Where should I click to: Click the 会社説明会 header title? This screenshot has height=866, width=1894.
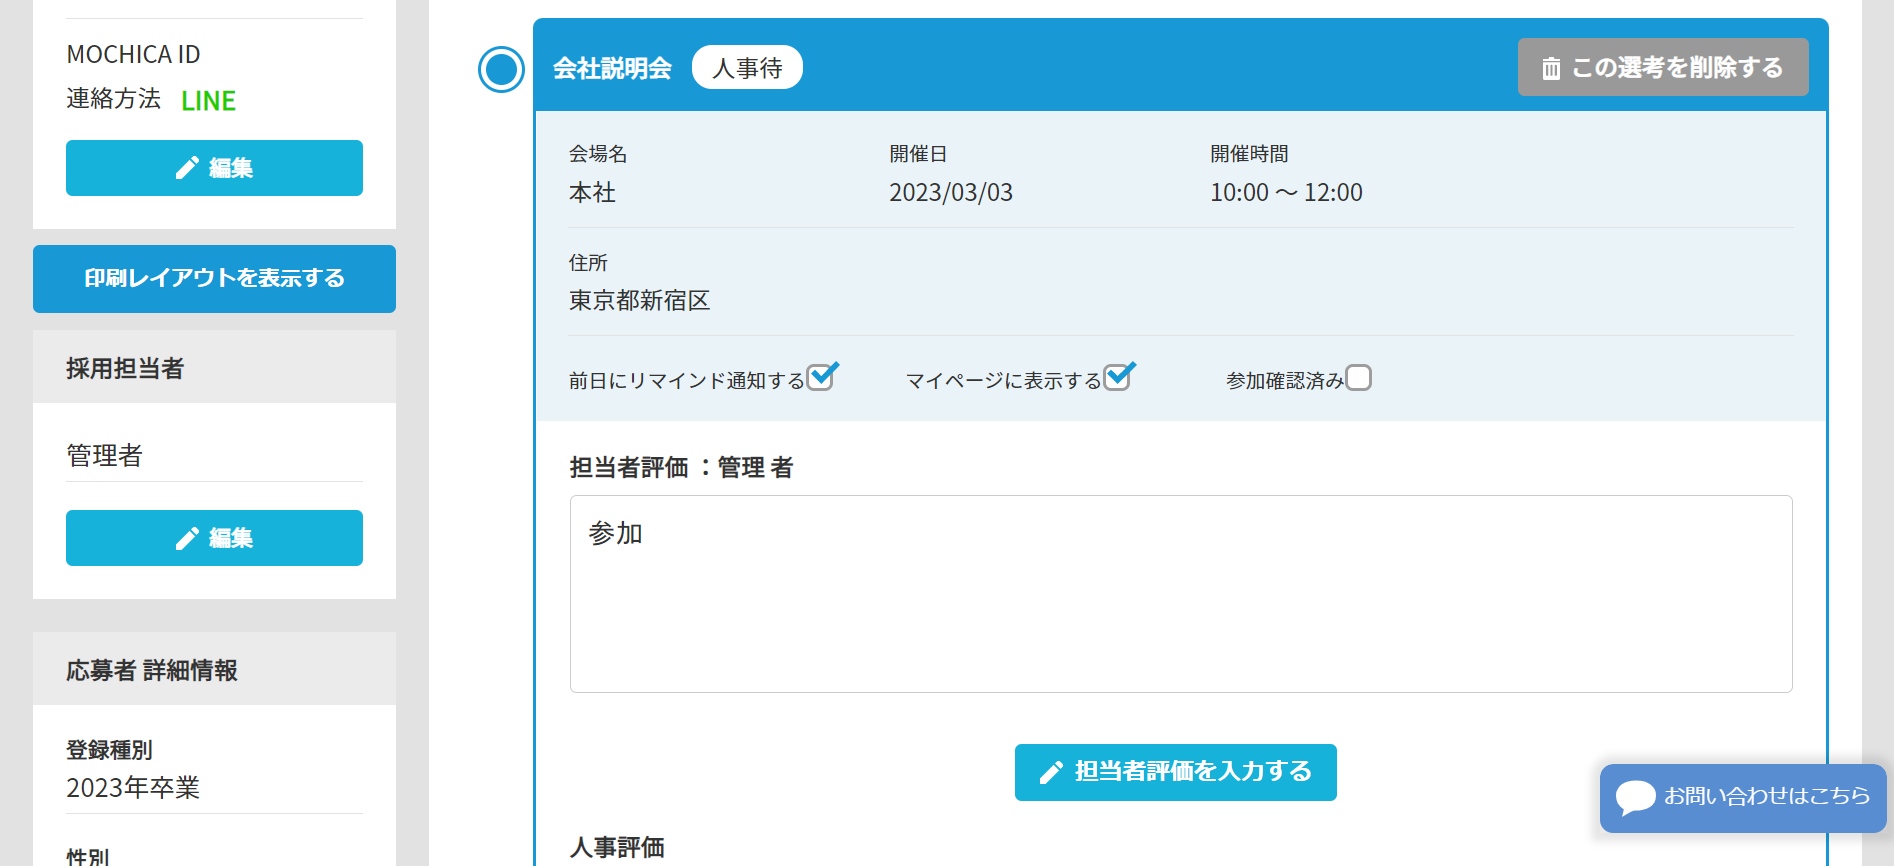612,68
